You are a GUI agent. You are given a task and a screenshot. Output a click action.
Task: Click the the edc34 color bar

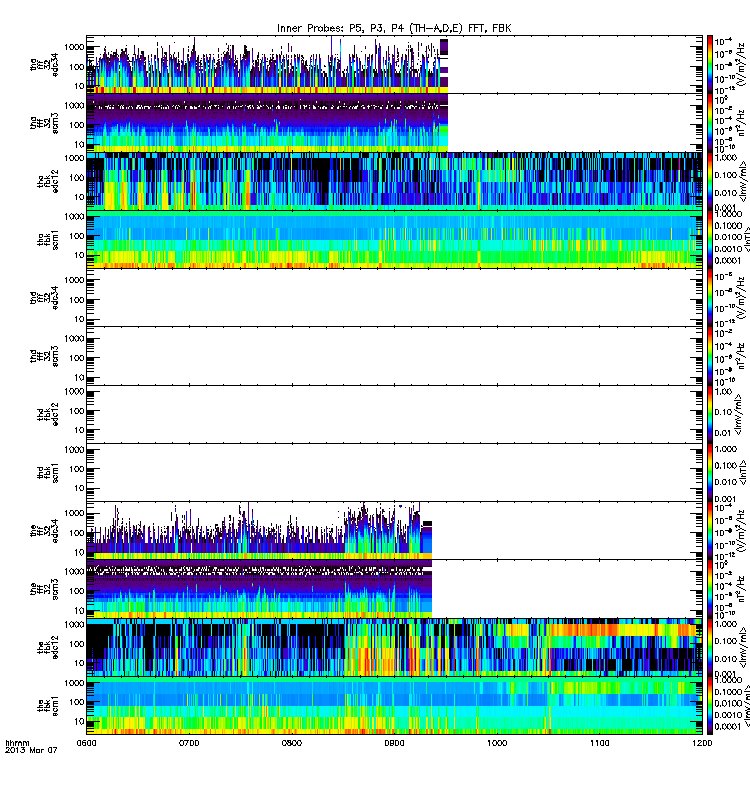710,531
